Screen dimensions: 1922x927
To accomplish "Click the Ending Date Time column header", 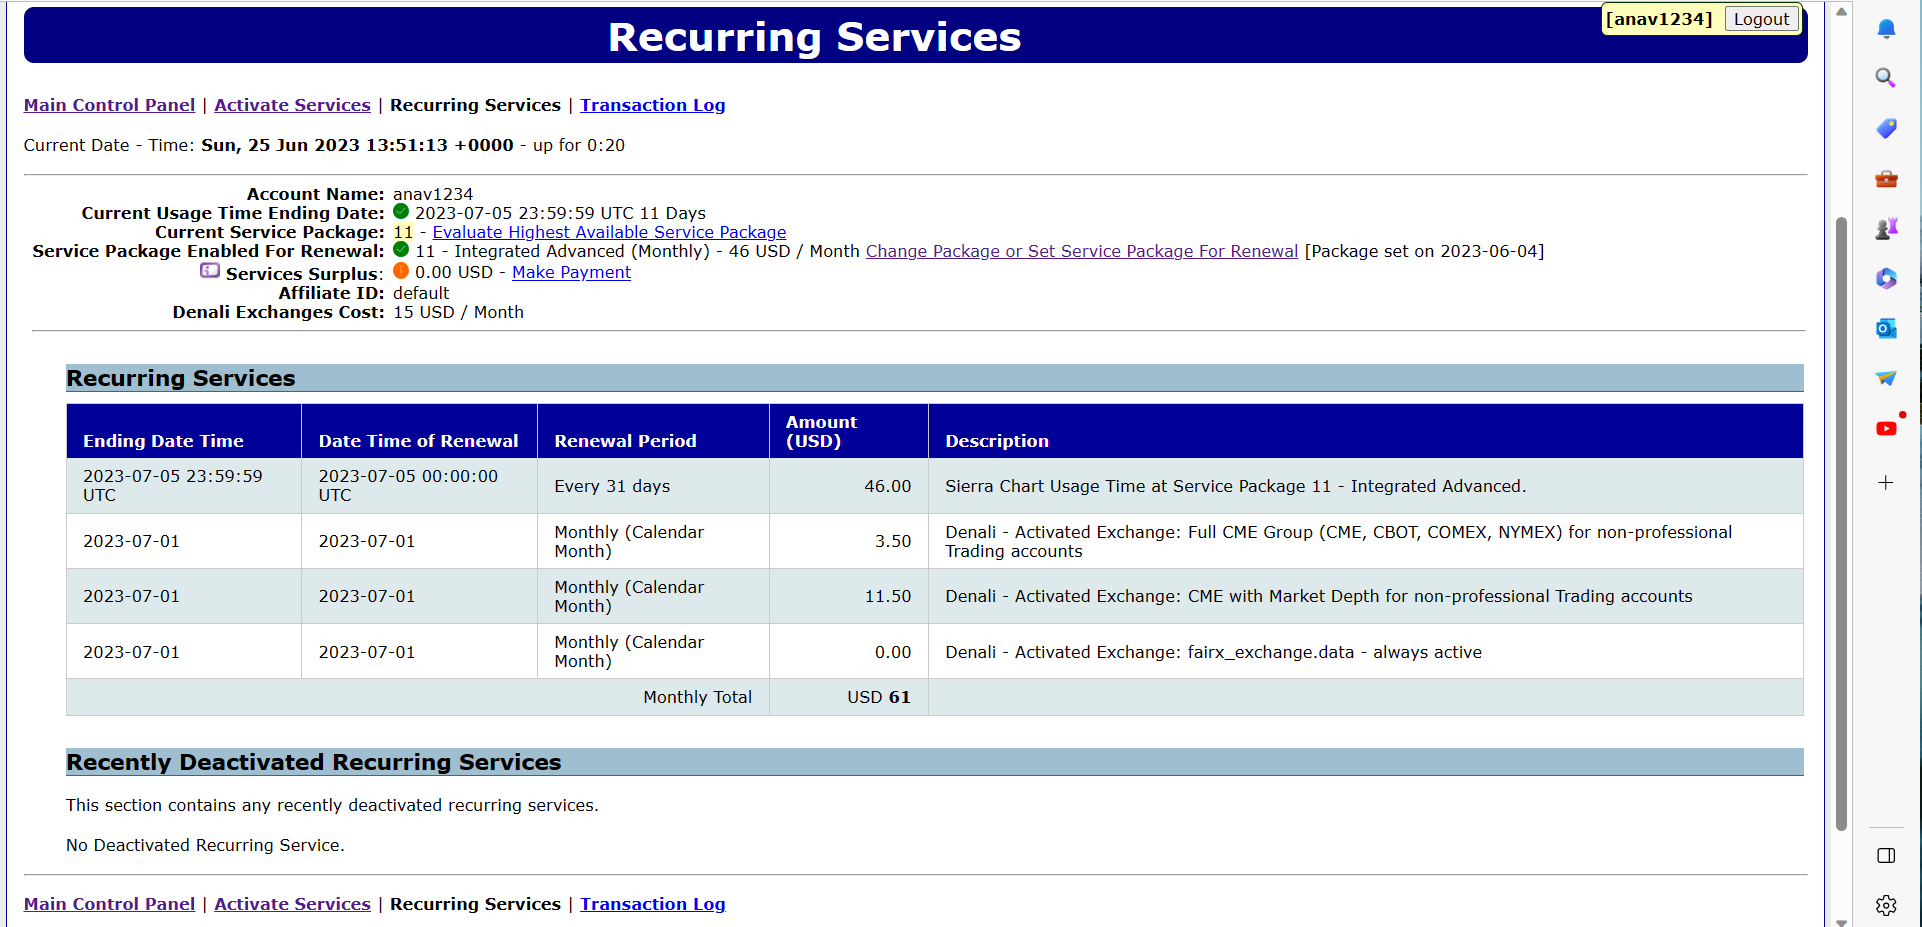I will [184, 431].
